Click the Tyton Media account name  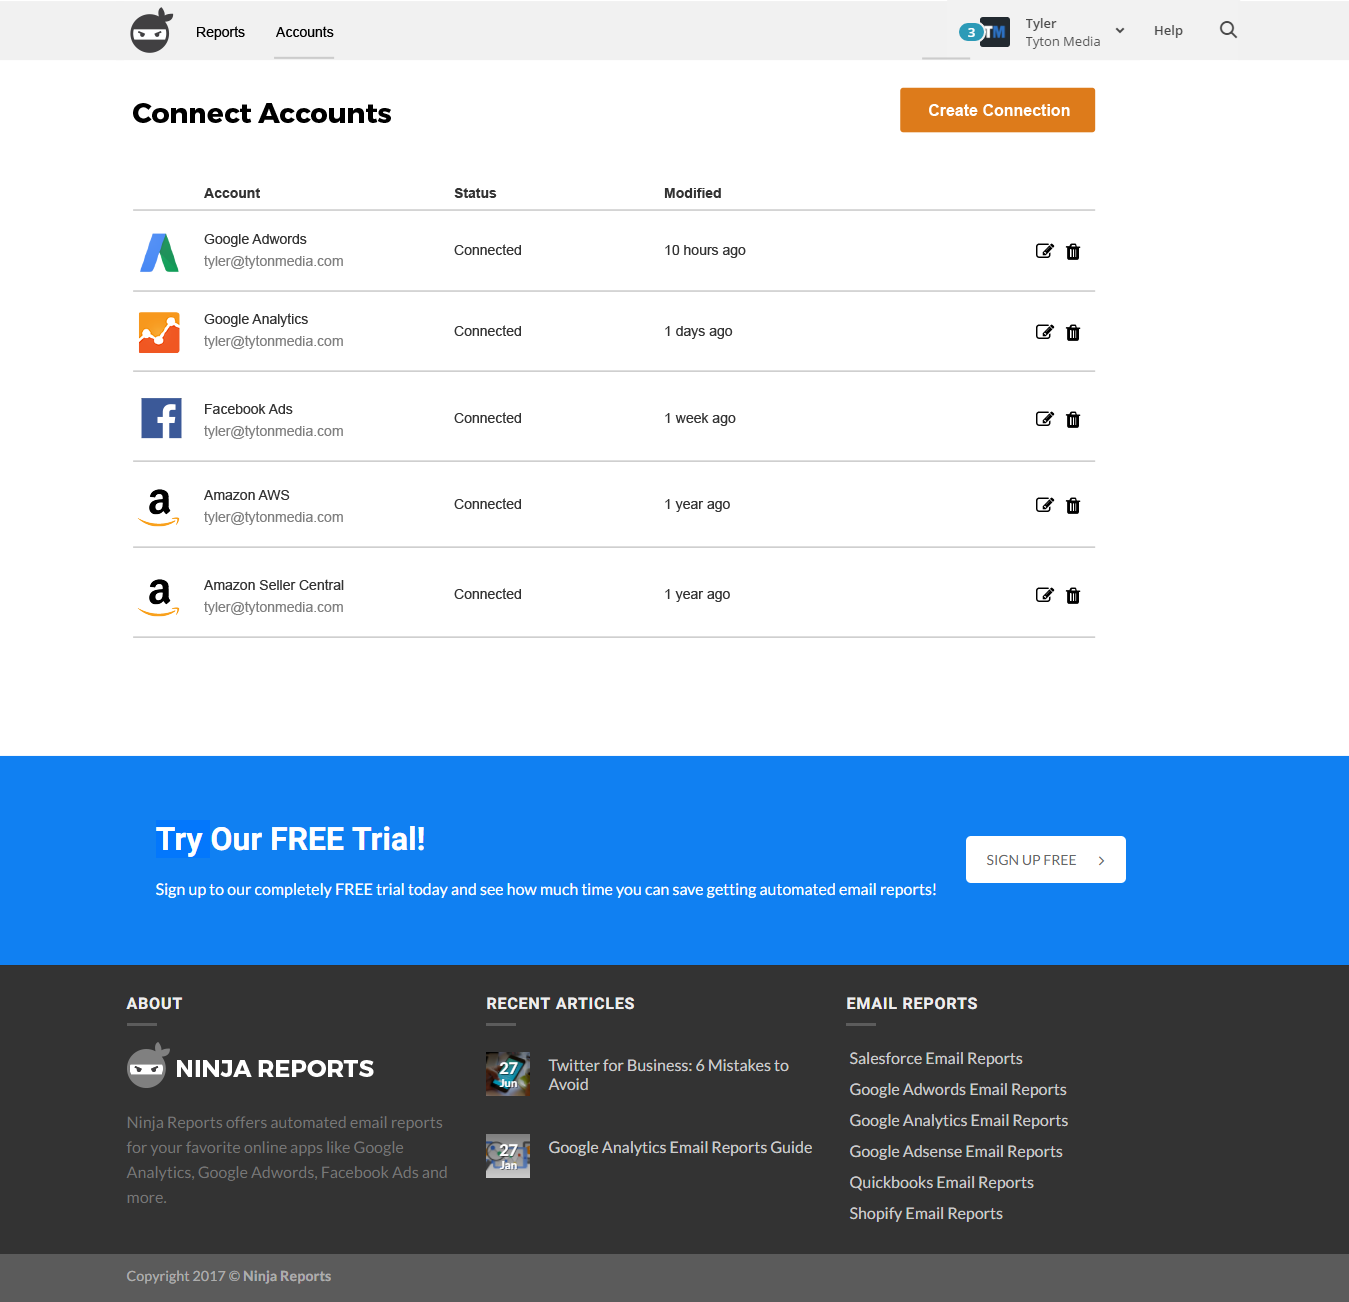pos(1063,41)
